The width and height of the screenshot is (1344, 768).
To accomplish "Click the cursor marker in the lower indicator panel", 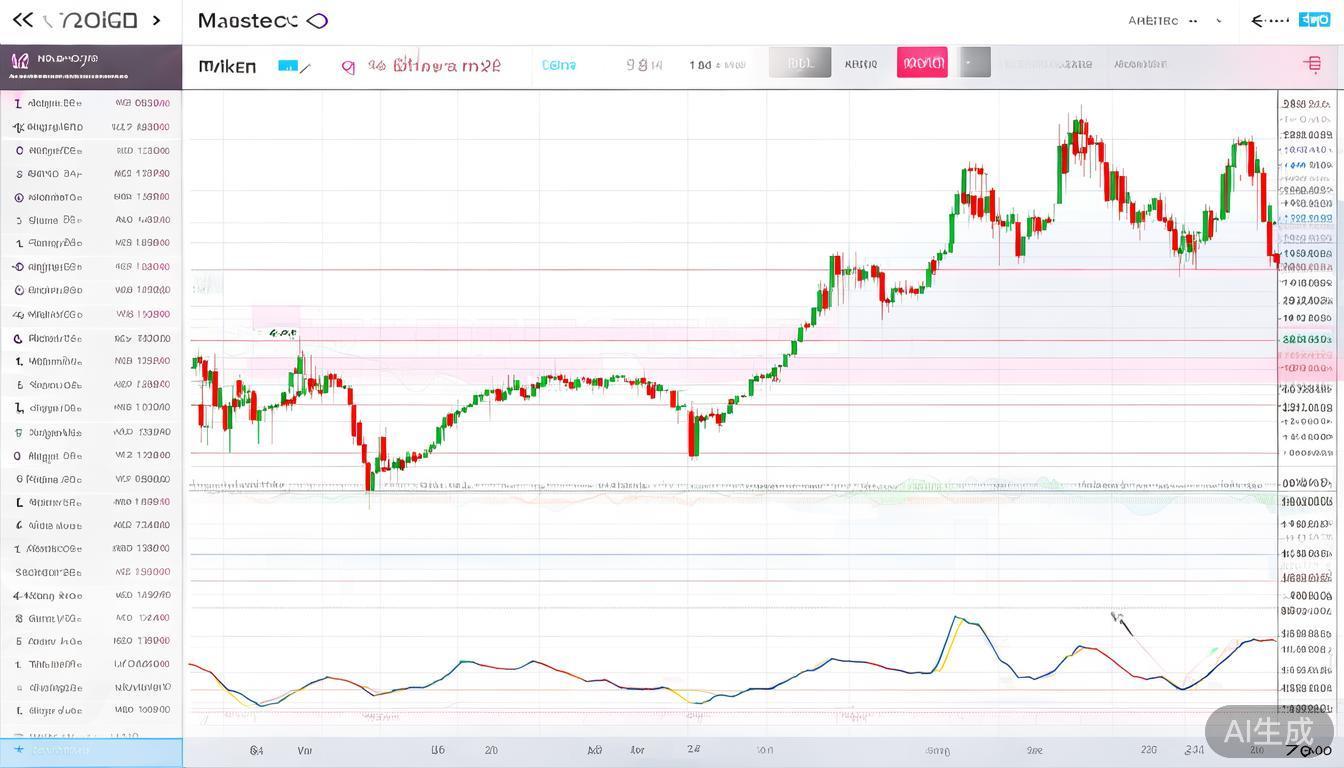I will [1121, 623].
